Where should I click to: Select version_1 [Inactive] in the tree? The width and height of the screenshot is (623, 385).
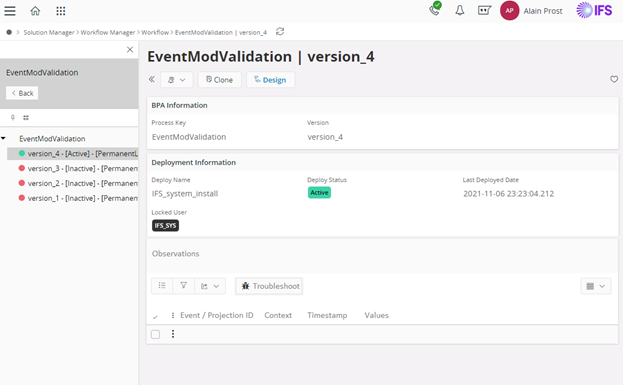(x=78, y=198)
